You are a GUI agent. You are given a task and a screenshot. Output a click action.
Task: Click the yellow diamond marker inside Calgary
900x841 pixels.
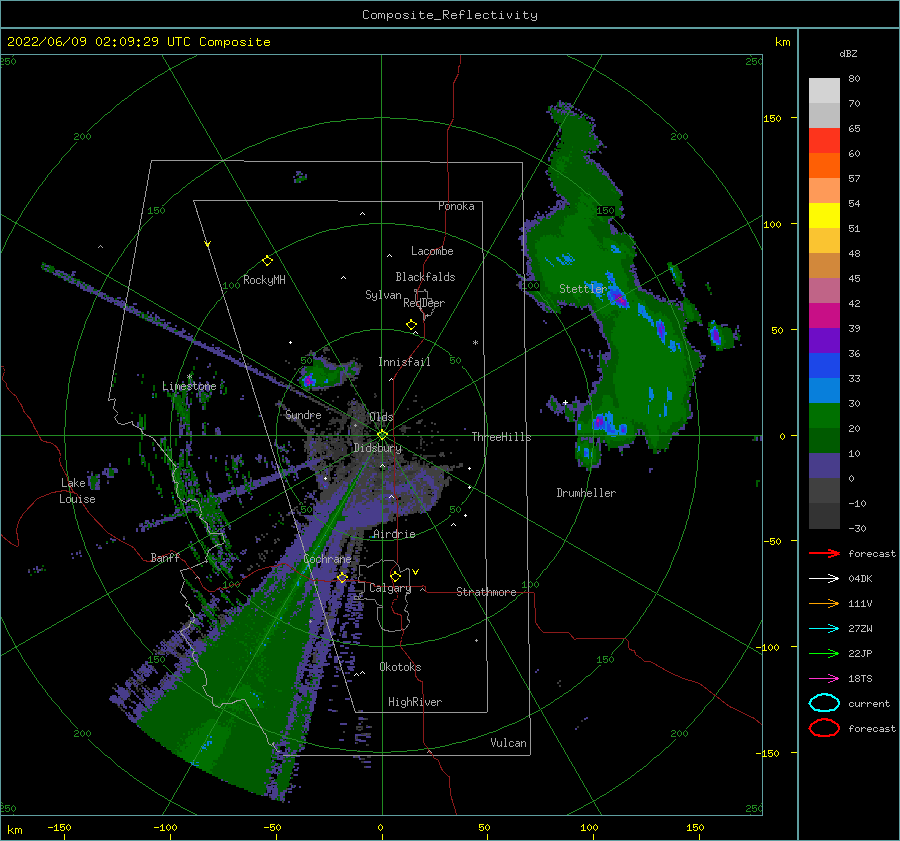tap(395, 576)
